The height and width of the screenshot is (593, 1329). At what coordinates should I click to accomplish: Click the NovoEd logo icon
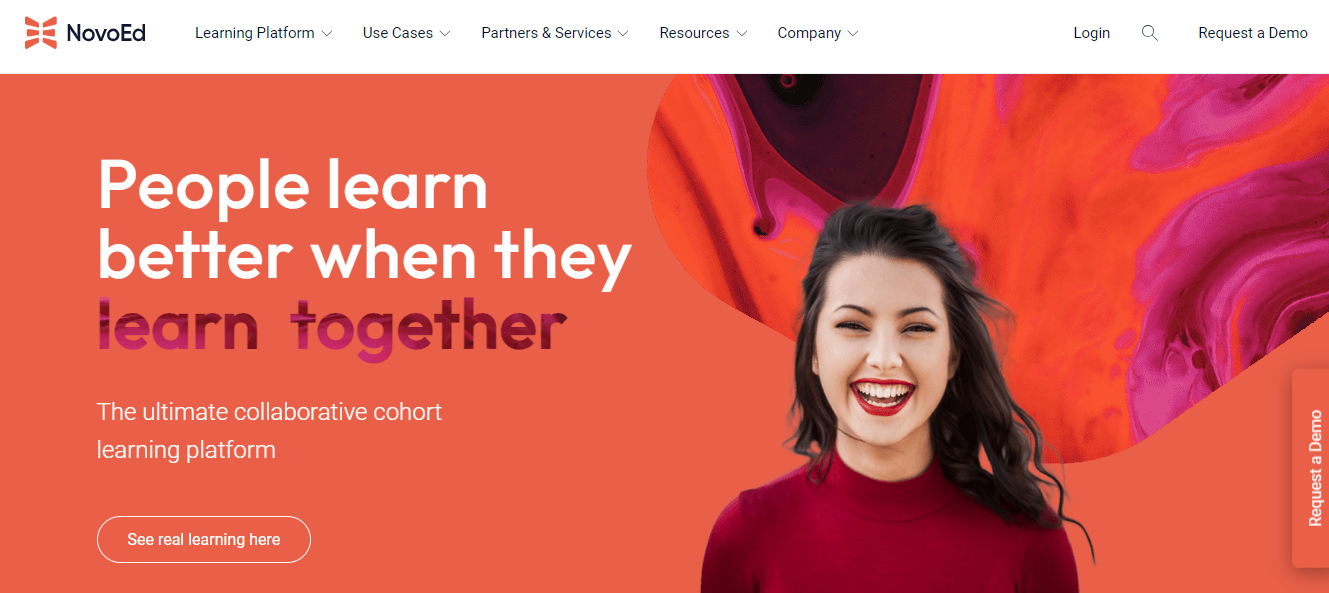[41, 33]
